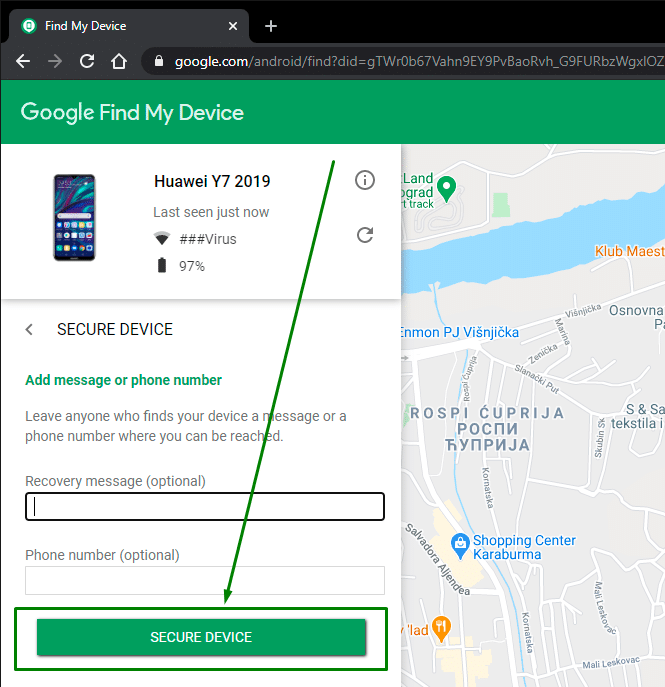The height and width of the screenshot is (687, 665).
Task: Click the Google Find My Device title
Action: pyautogui.click(x=132, y=113)
